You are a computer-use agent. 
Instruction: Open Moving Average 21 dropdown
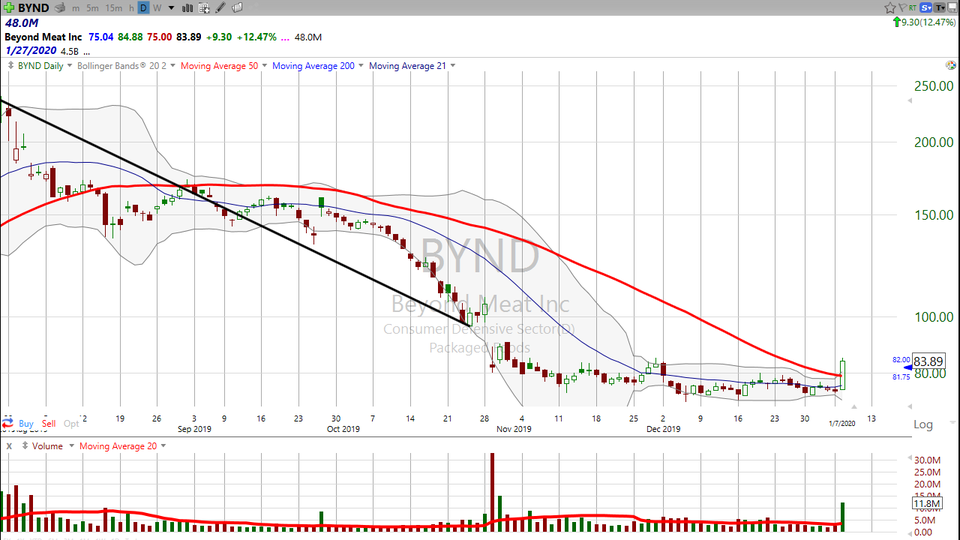click(x=452, y=66)
